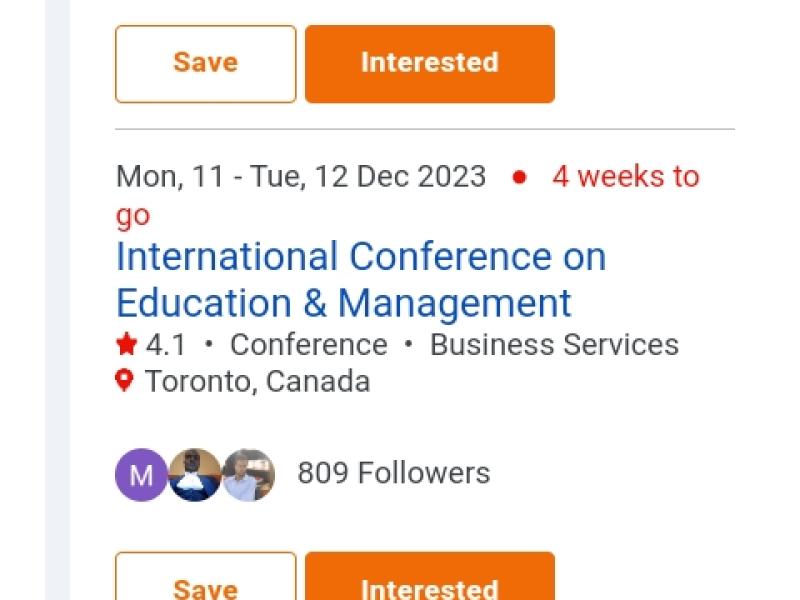800x600 pixels.
Task: Click the red location pin icon
Action: coord(125,381)
